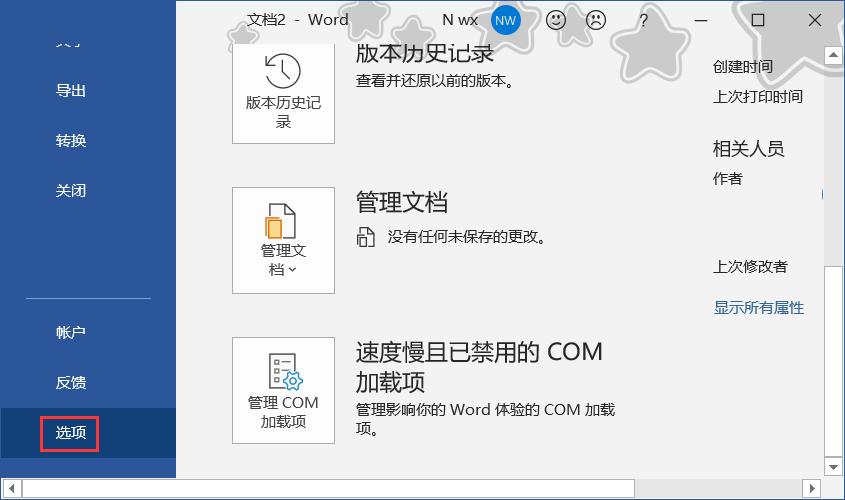Click the horizontal scrollbar right arrow
The width and height of the screenshot is (845, 500).
tap(812, 489)
